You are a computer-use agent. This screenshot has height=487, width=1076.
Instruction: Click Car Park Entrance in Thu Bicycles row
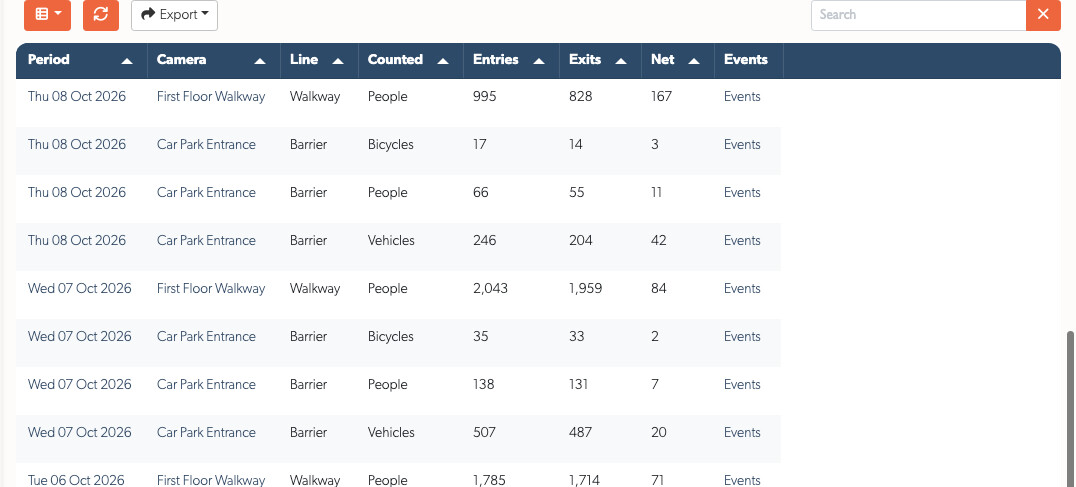point(206,145)
